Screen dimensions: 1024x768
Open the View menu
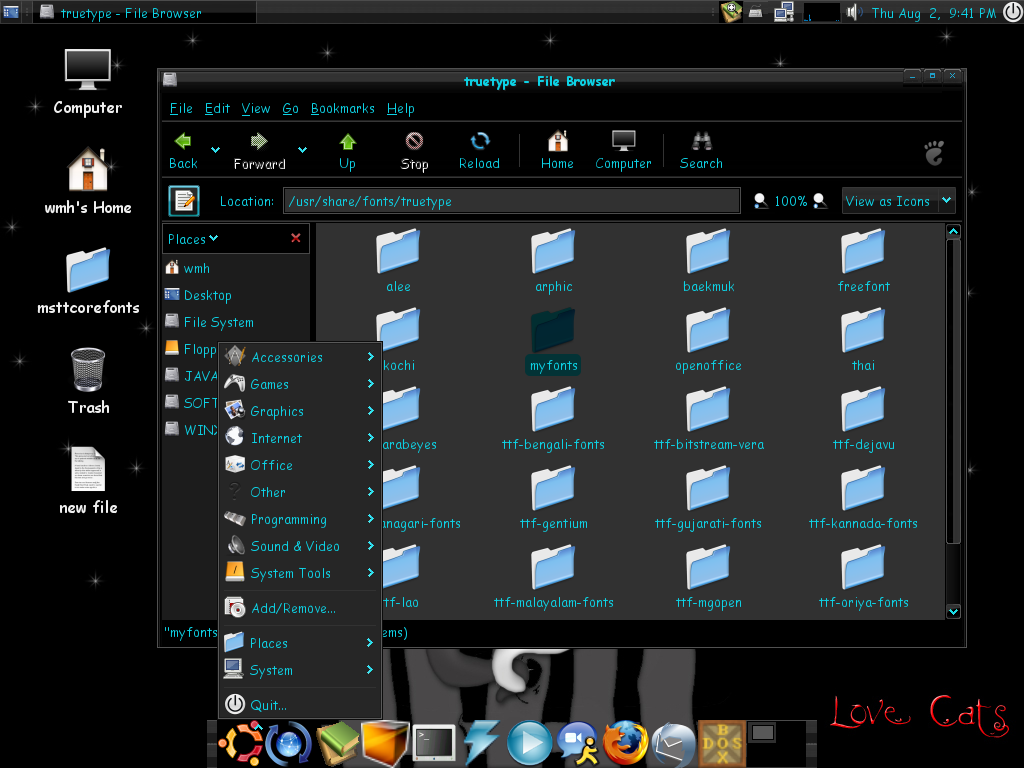(x=255, y=108)
